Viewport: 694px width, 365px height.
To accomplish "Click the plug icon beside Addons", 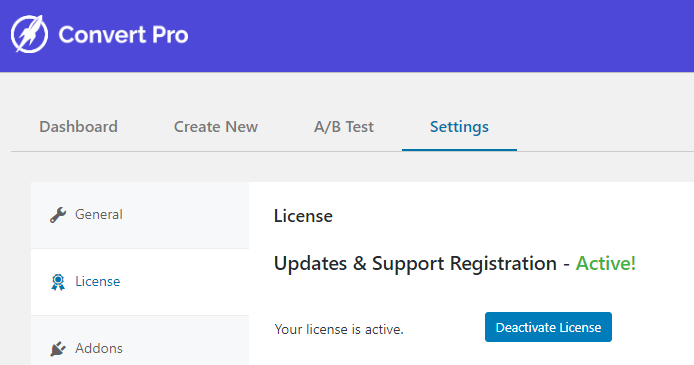I will (58, 349).
